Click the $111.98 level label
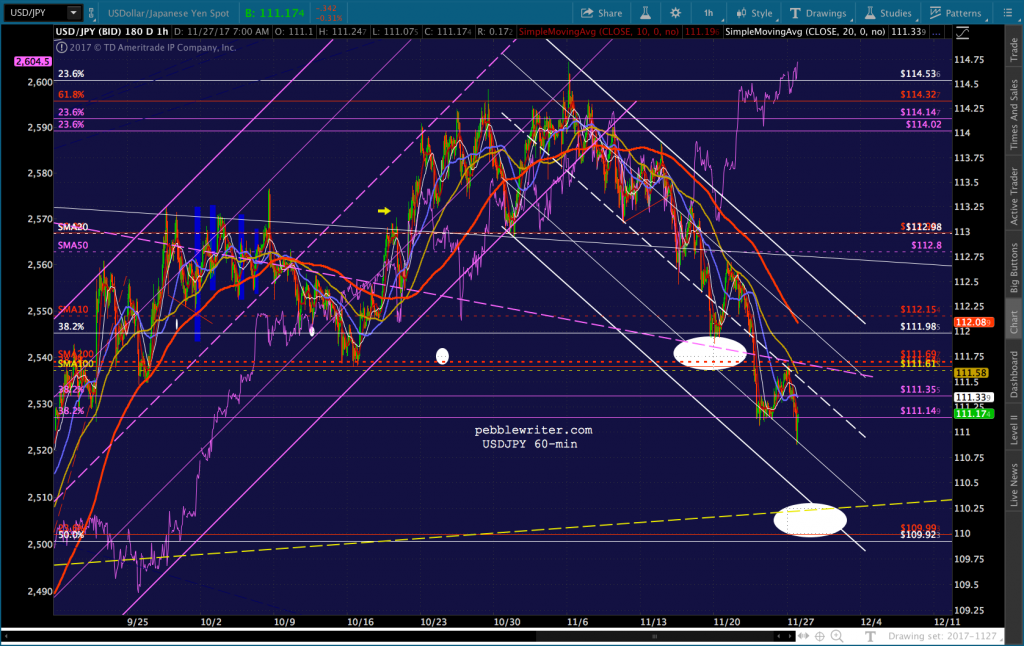The height and width of the screenshot is (646, 1024). tap(920, 326)
